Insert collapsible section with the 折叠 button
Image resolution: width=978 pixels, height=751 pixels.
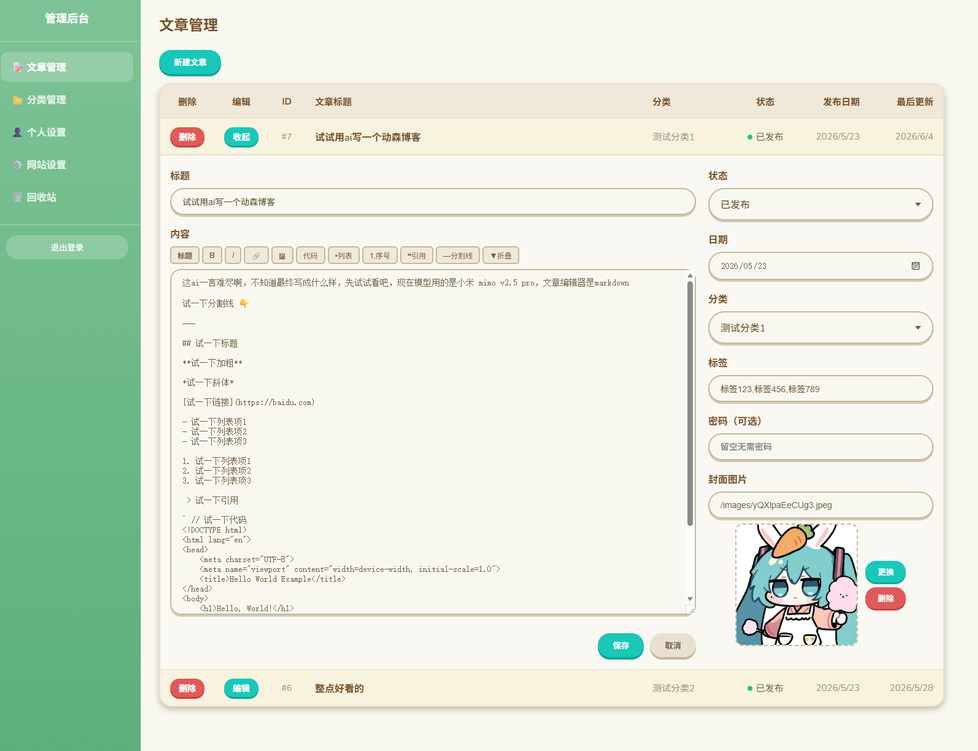501,255
